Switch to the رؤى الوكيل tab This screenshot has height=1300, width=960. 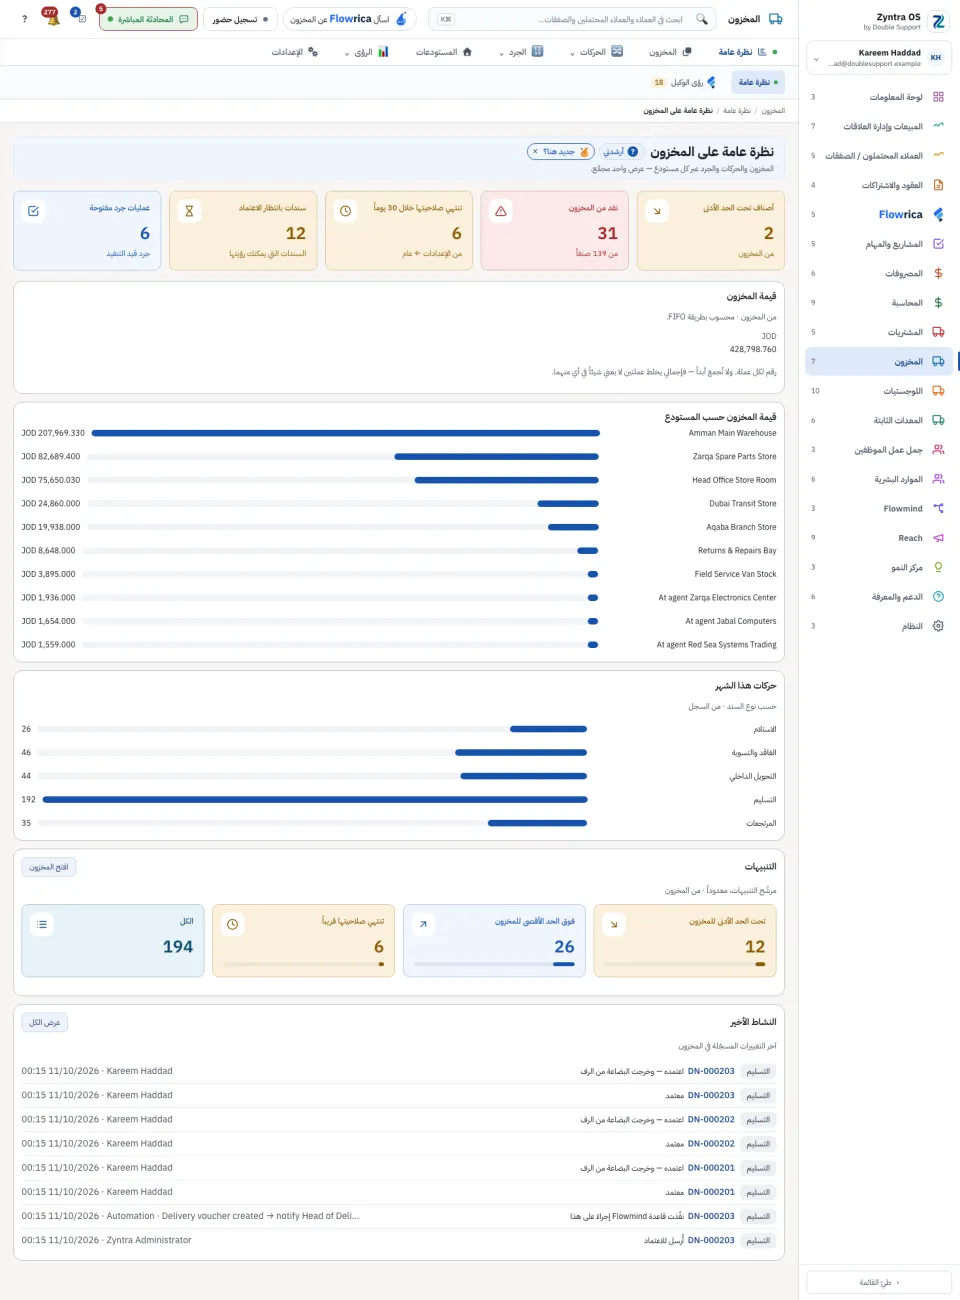(684, 82)
